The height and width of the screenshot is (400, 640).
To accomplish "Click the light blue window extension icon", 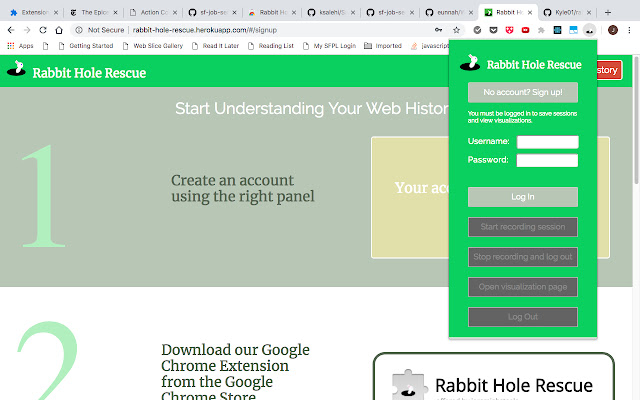I will 573,30.
